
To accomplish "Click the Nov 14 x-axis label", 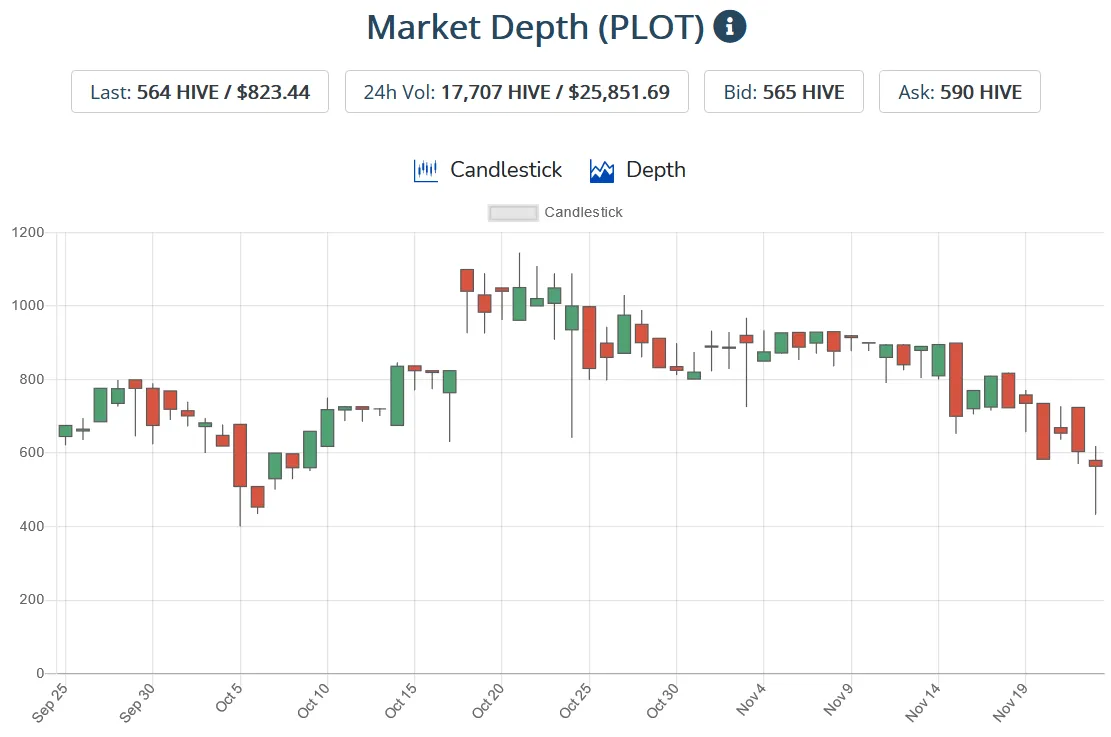I will (923, 702).
